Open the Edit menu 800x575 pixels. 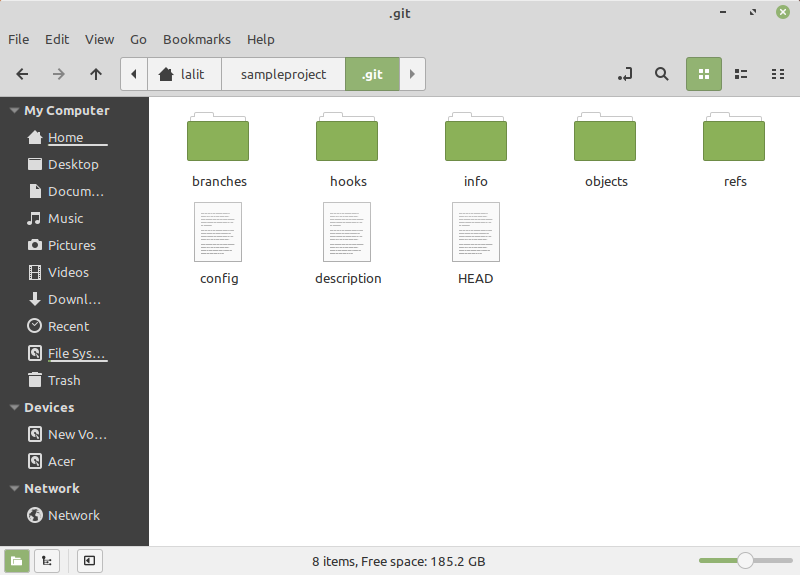point(57,39)
